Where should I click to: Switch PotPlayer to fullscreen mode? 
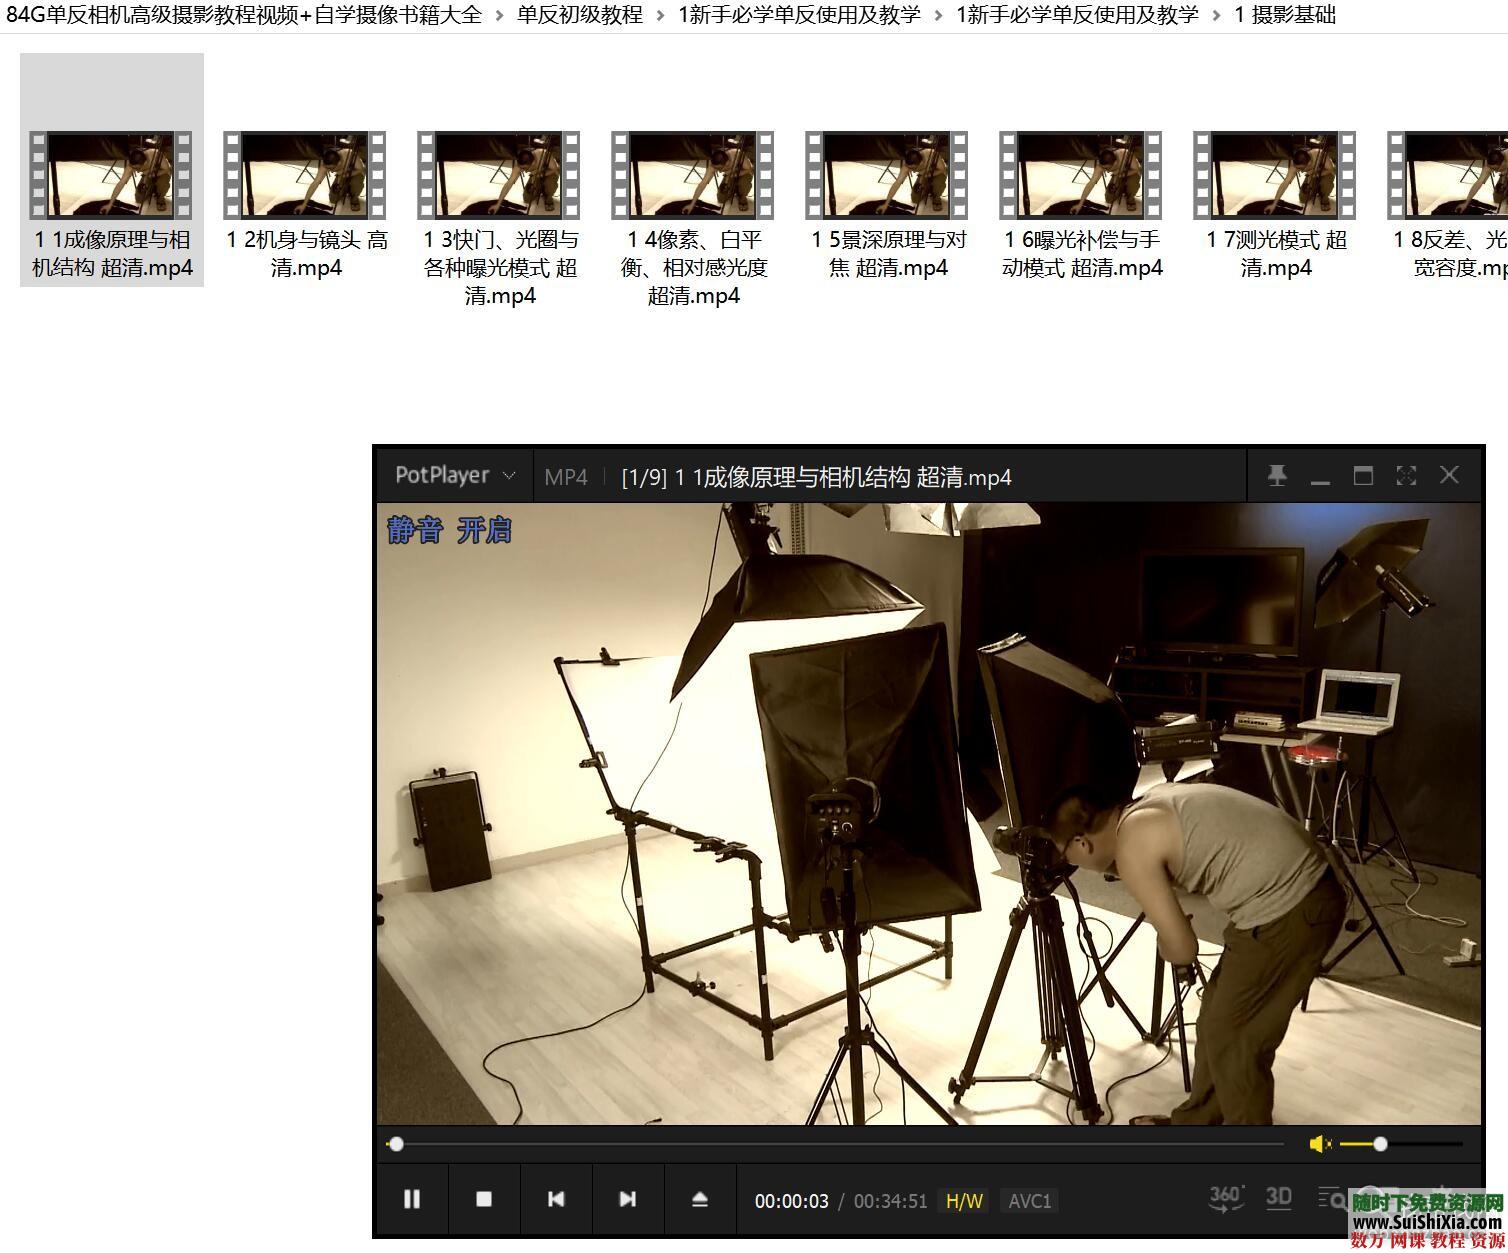pos(1406,476)
